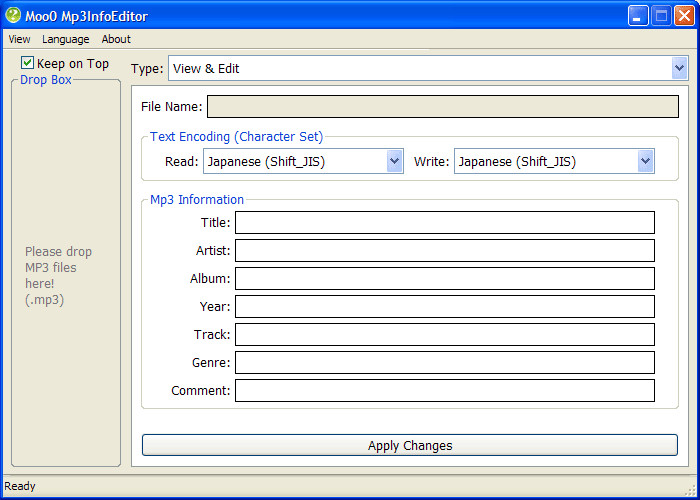Click into the Title input field

coord(445,222)
